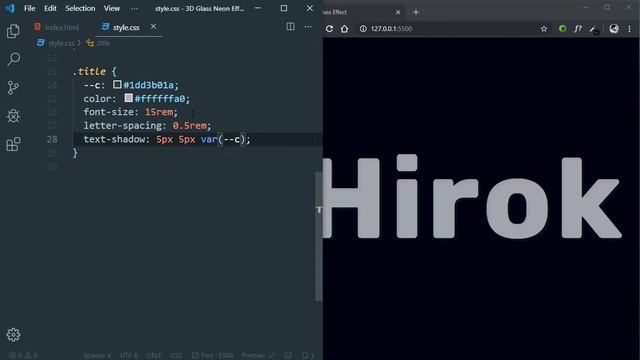640x360 pixels.
Task: Open a new browser tab
Action: click(x=416, y=12)
